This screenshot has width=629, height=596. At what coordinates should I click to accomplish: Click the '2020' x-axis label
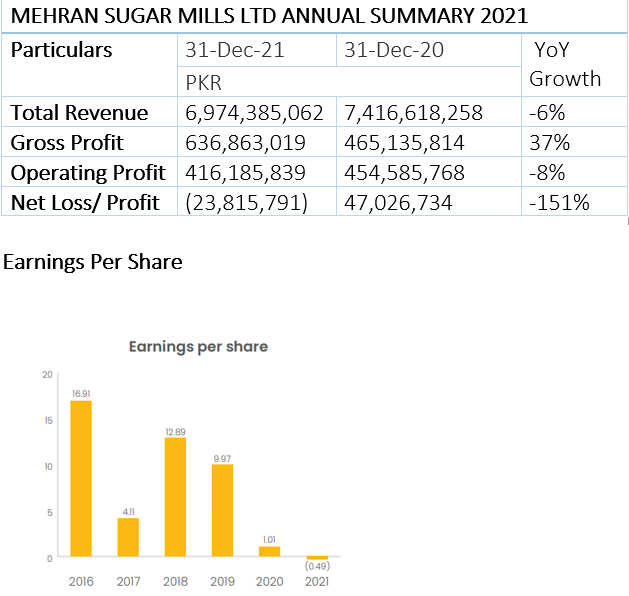coord(270,582)
